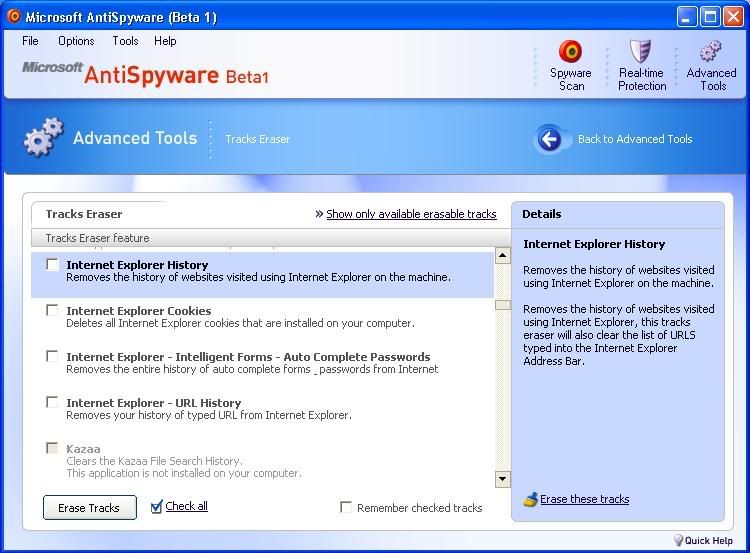Click the Quick Help label
Screen dimensions: 750x553
[708, 541]
